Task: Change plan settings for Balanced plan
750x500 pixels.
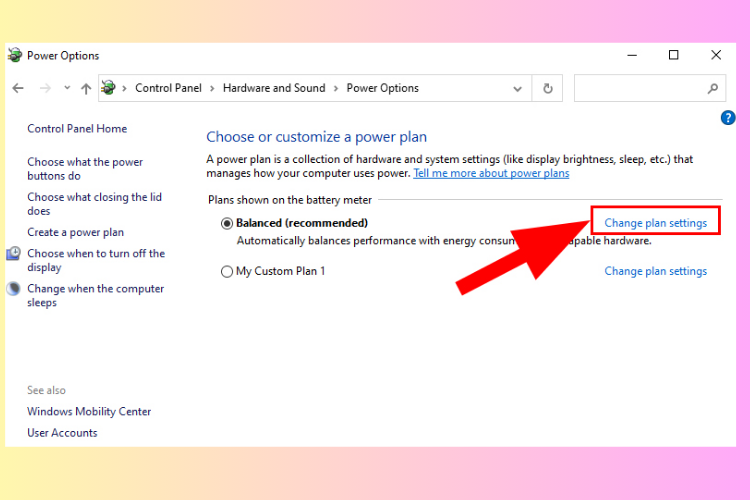Action: click(656, 223)
